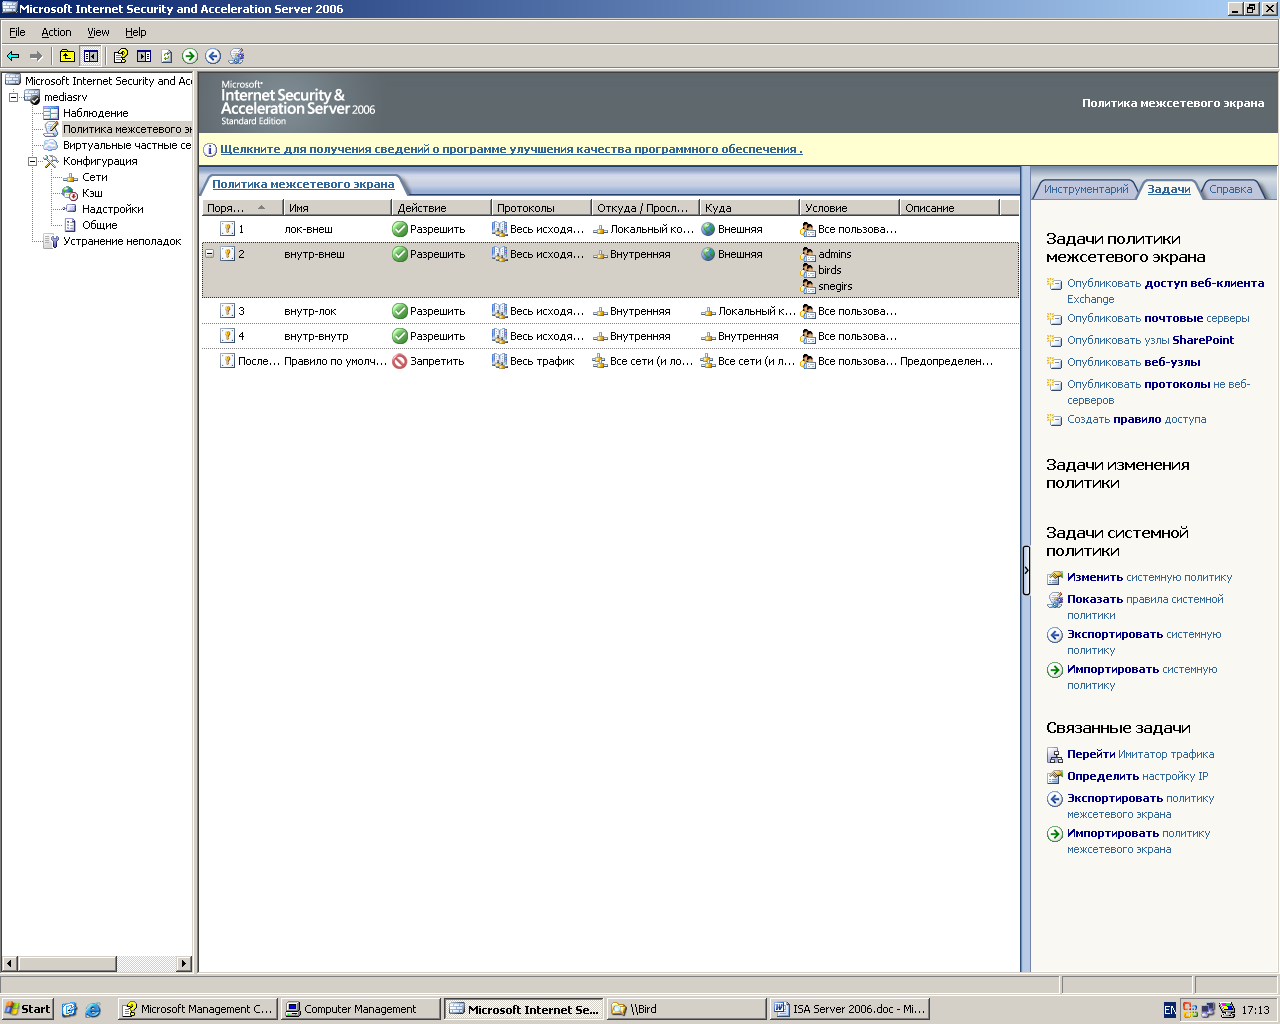Screen dimensions: 1280x1024
Task: Click the Протоколы column header
Action: click(541, 208)
